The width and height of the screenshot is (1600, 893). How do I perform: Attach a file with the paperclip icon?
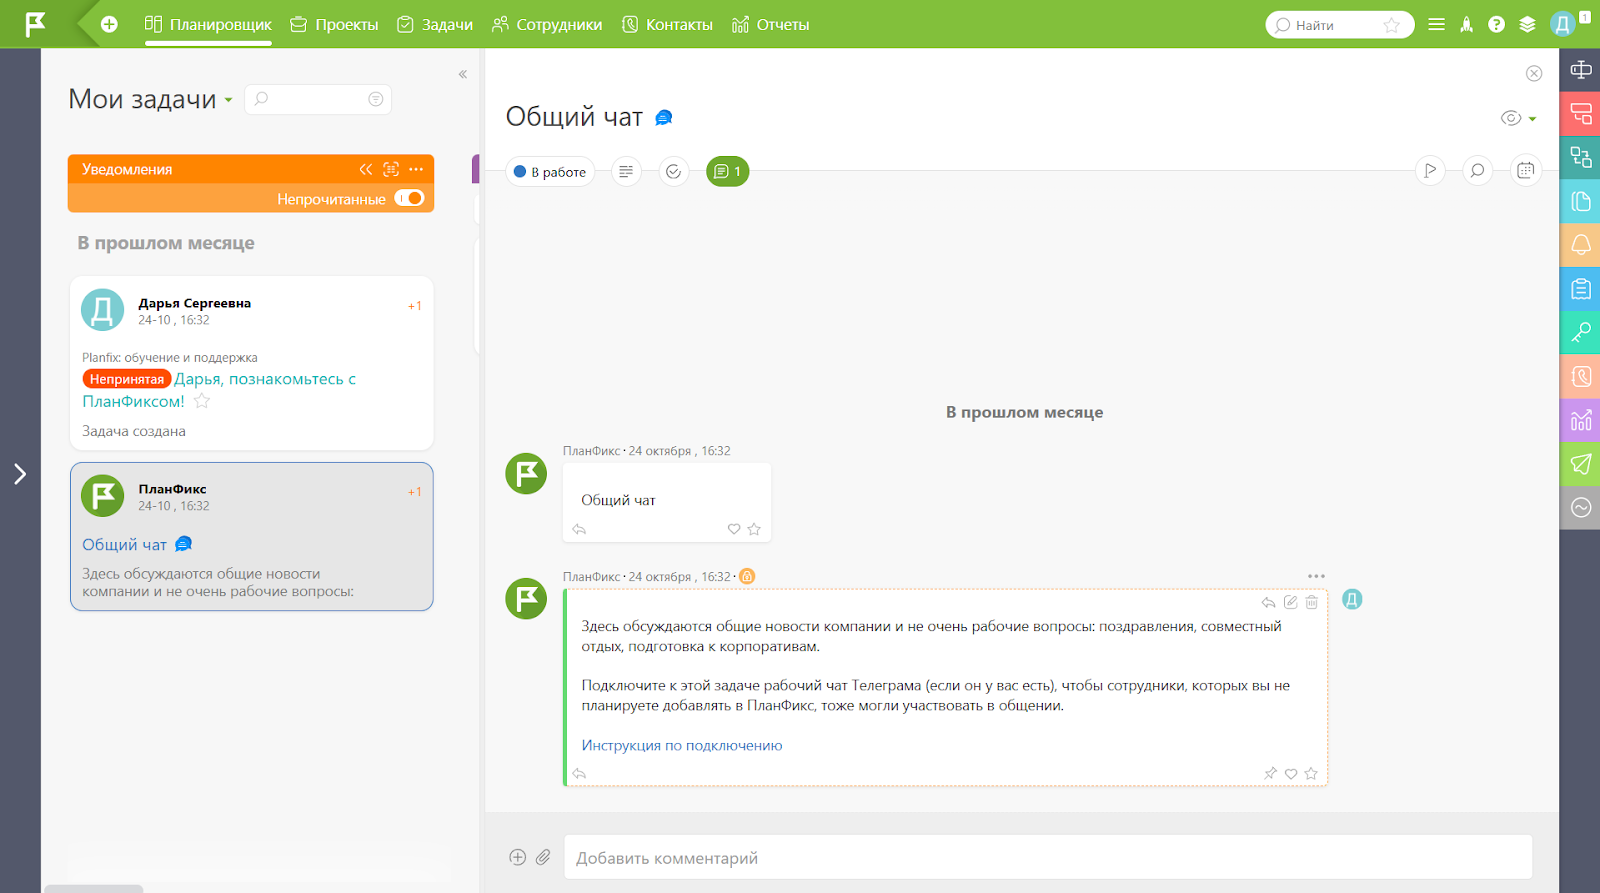tap(543, 857)
